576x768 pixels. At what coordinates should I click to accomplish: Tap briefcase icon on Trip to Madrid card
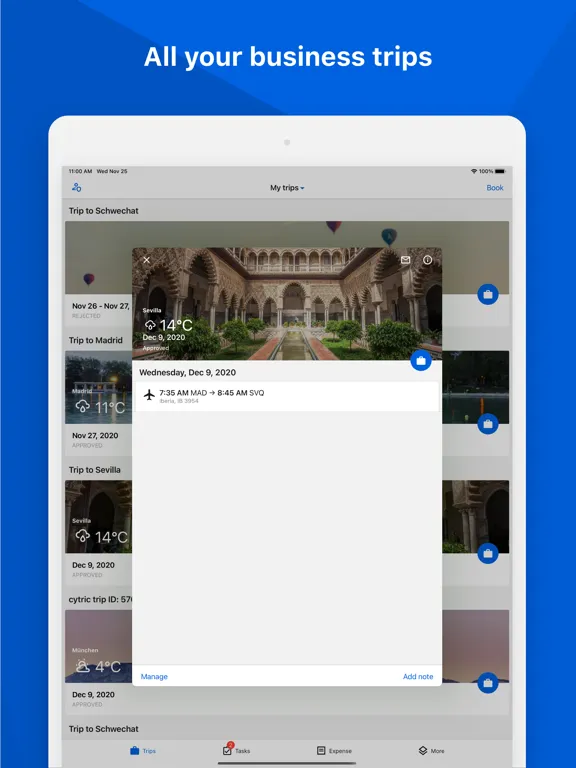click(488, 424)
